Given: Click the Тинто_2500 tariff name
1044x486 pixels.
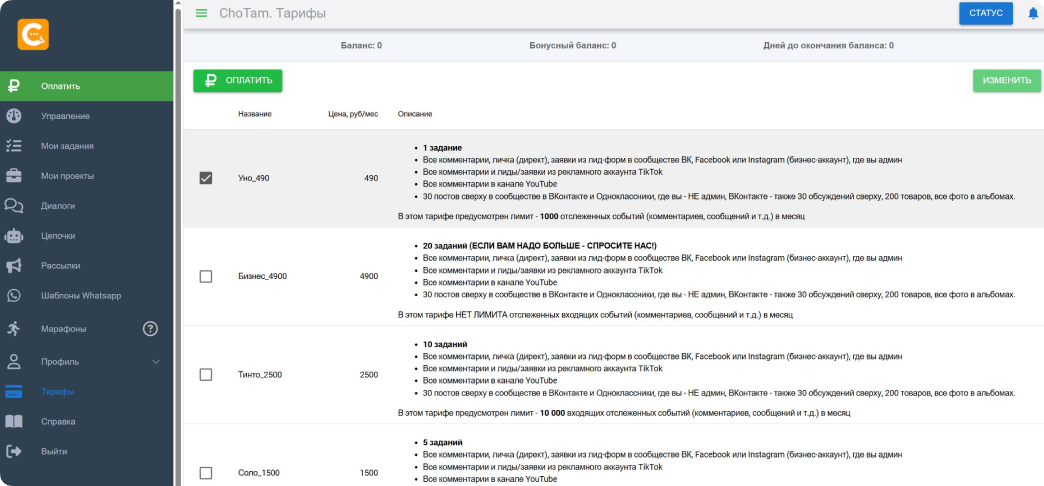Looking at the screenshot, I should 260,375.
